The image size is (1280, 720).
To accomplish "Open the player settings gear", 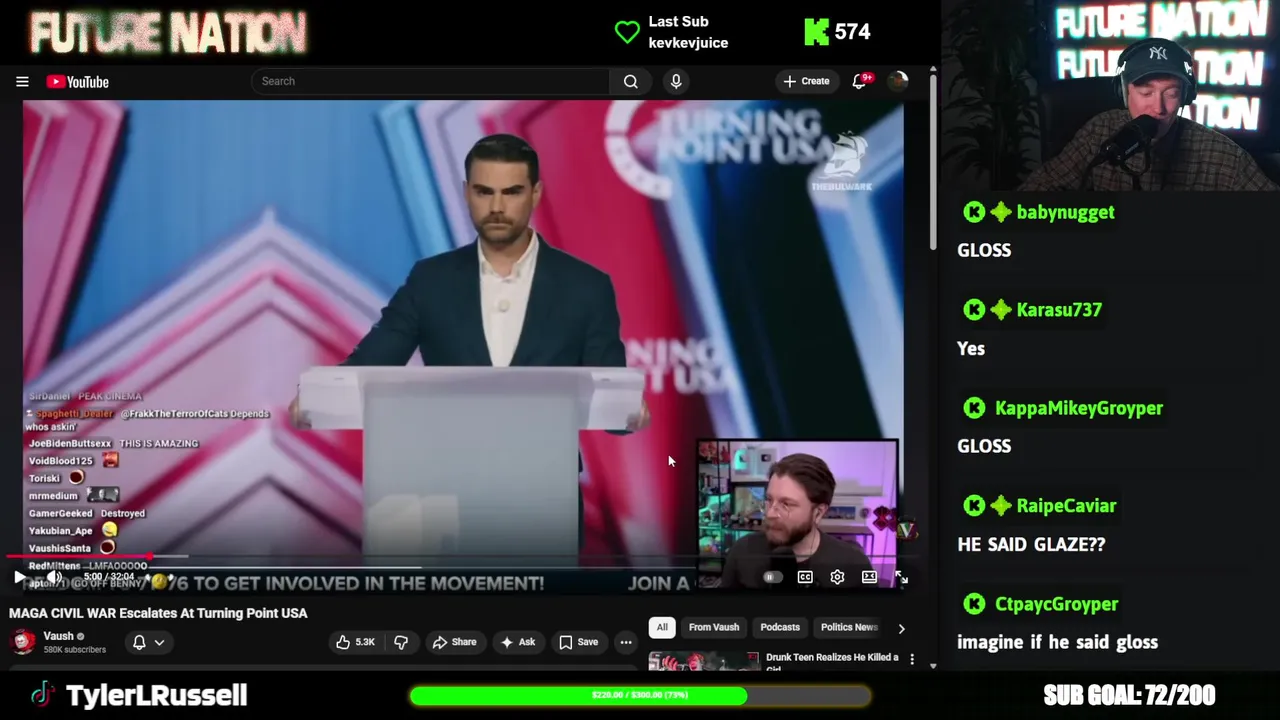I will point(837,577).
